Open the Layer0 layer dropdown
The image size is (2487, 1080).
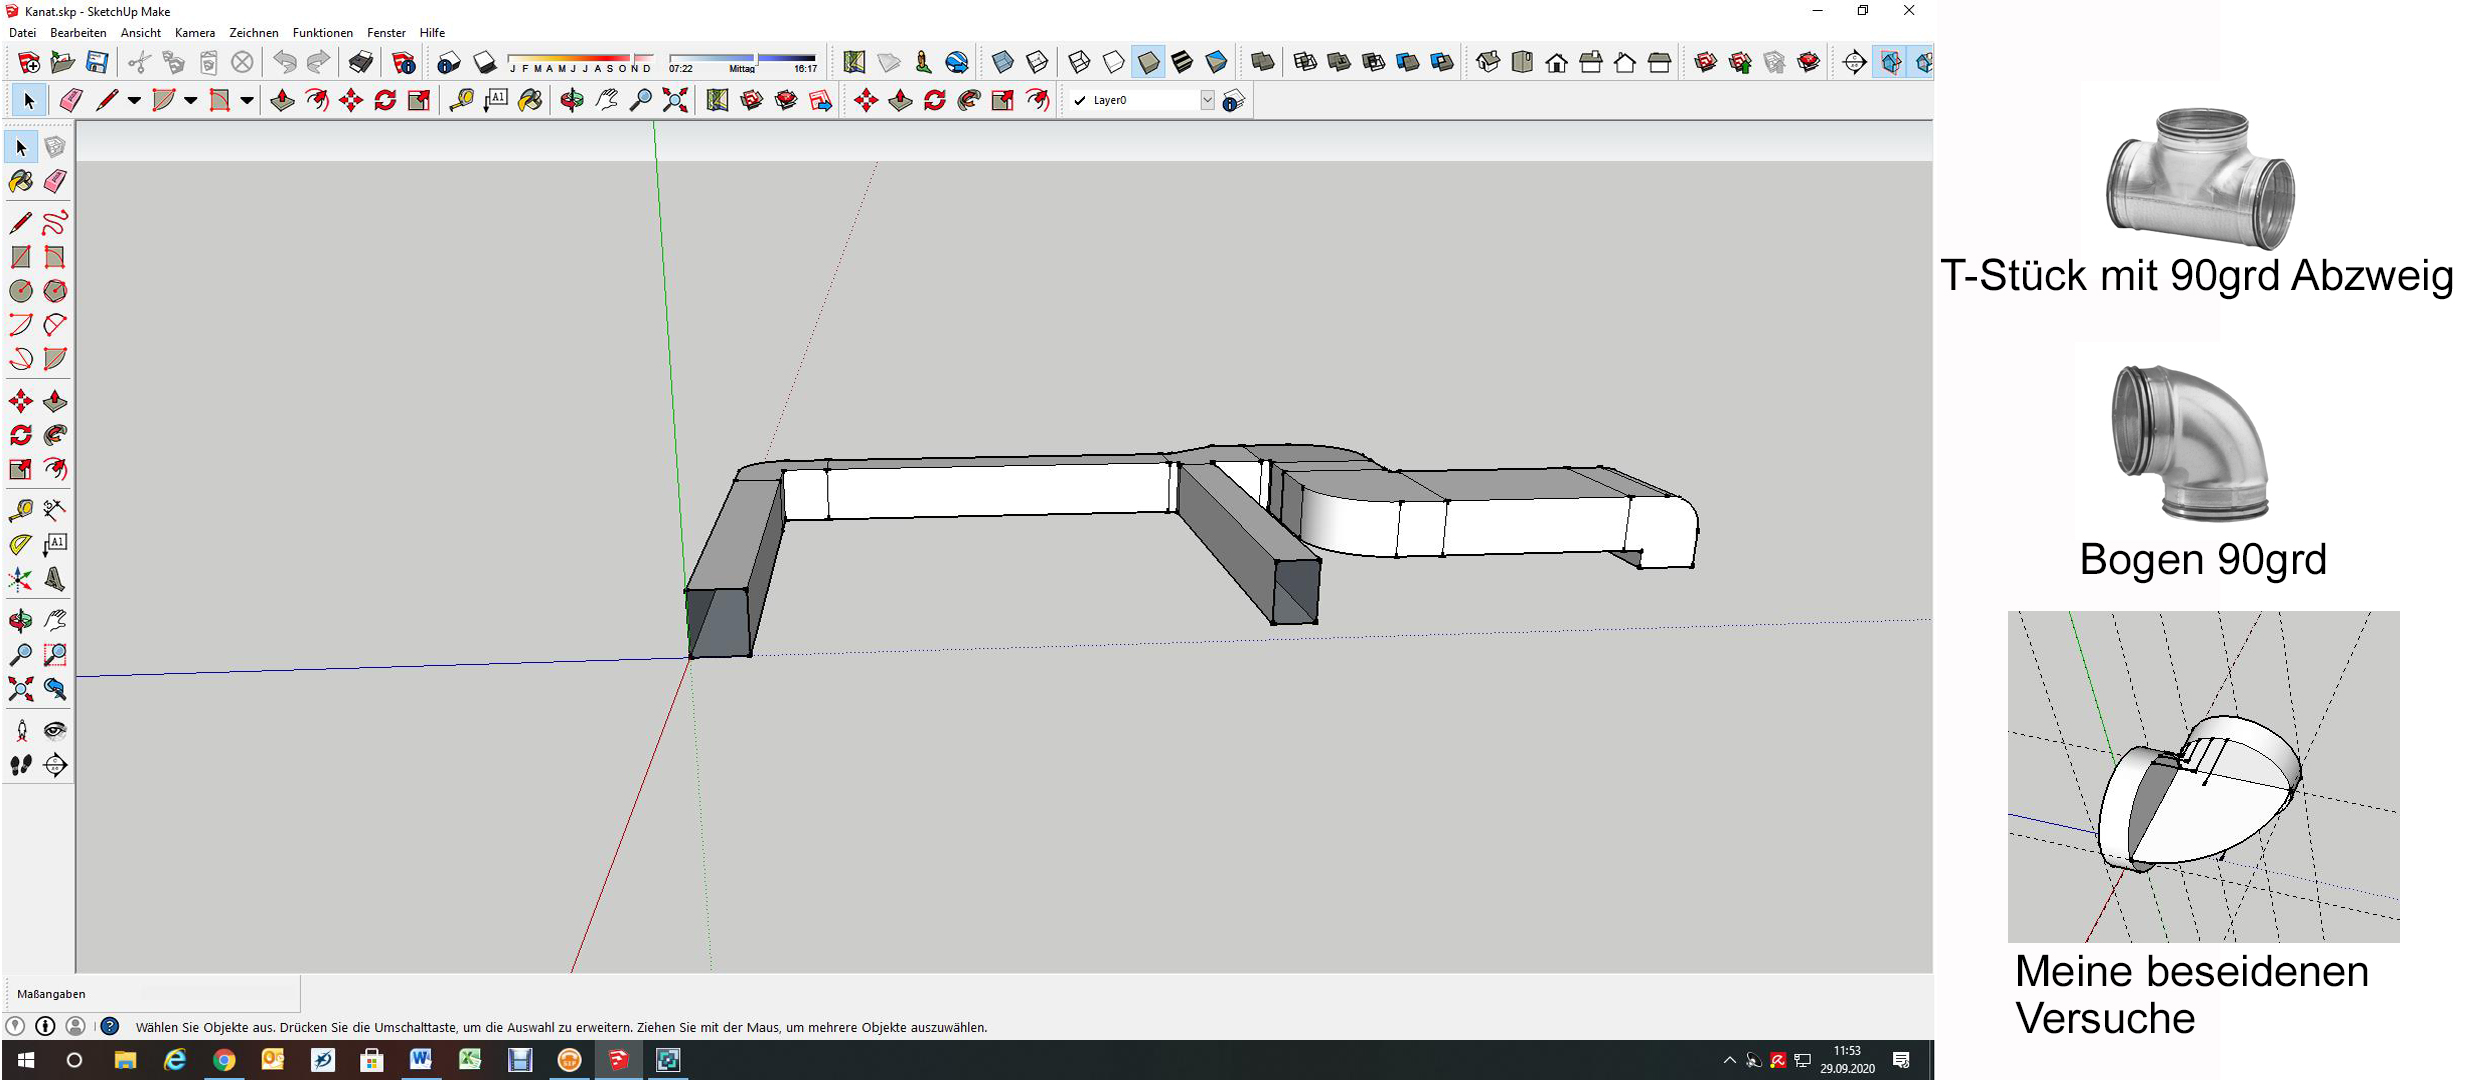point(1207,100)
